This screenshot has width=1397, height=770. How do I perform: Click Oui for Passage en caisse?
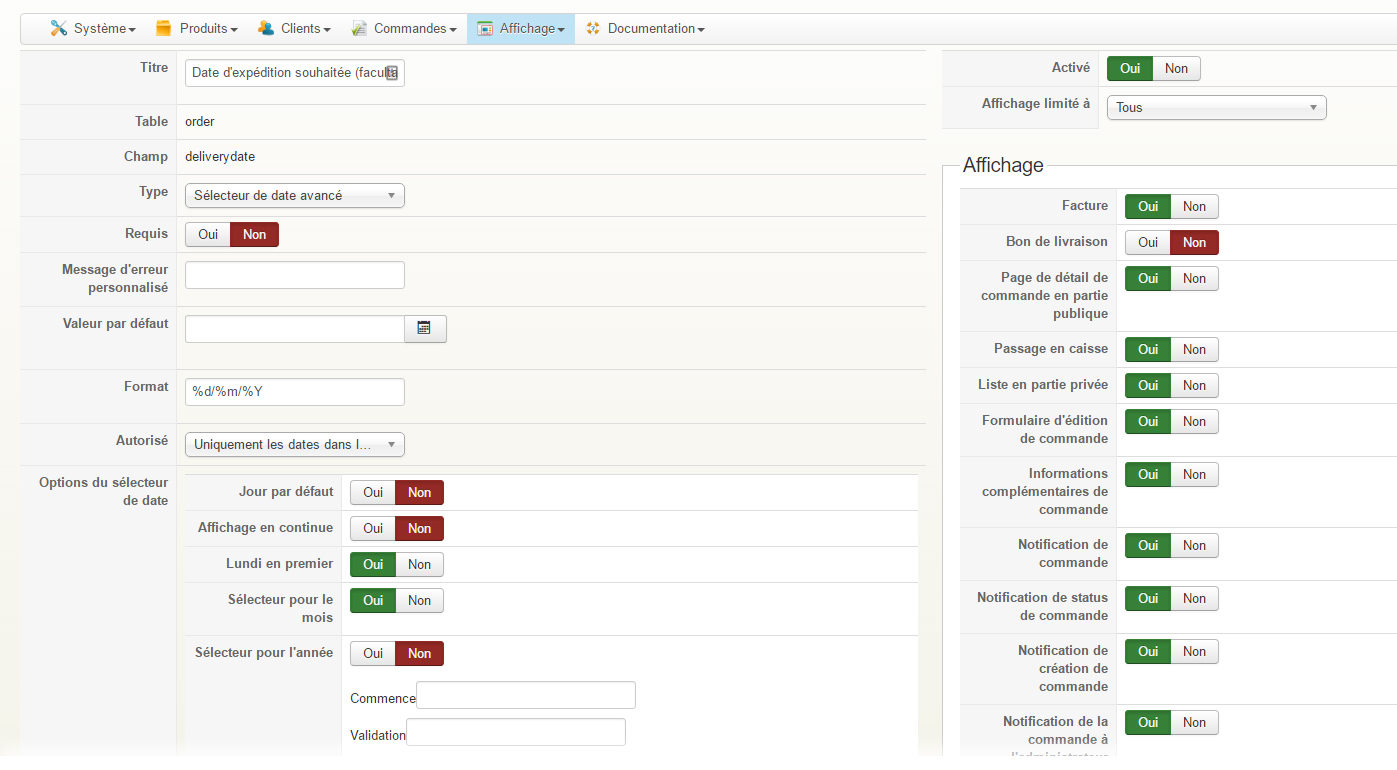(1148, 349)
